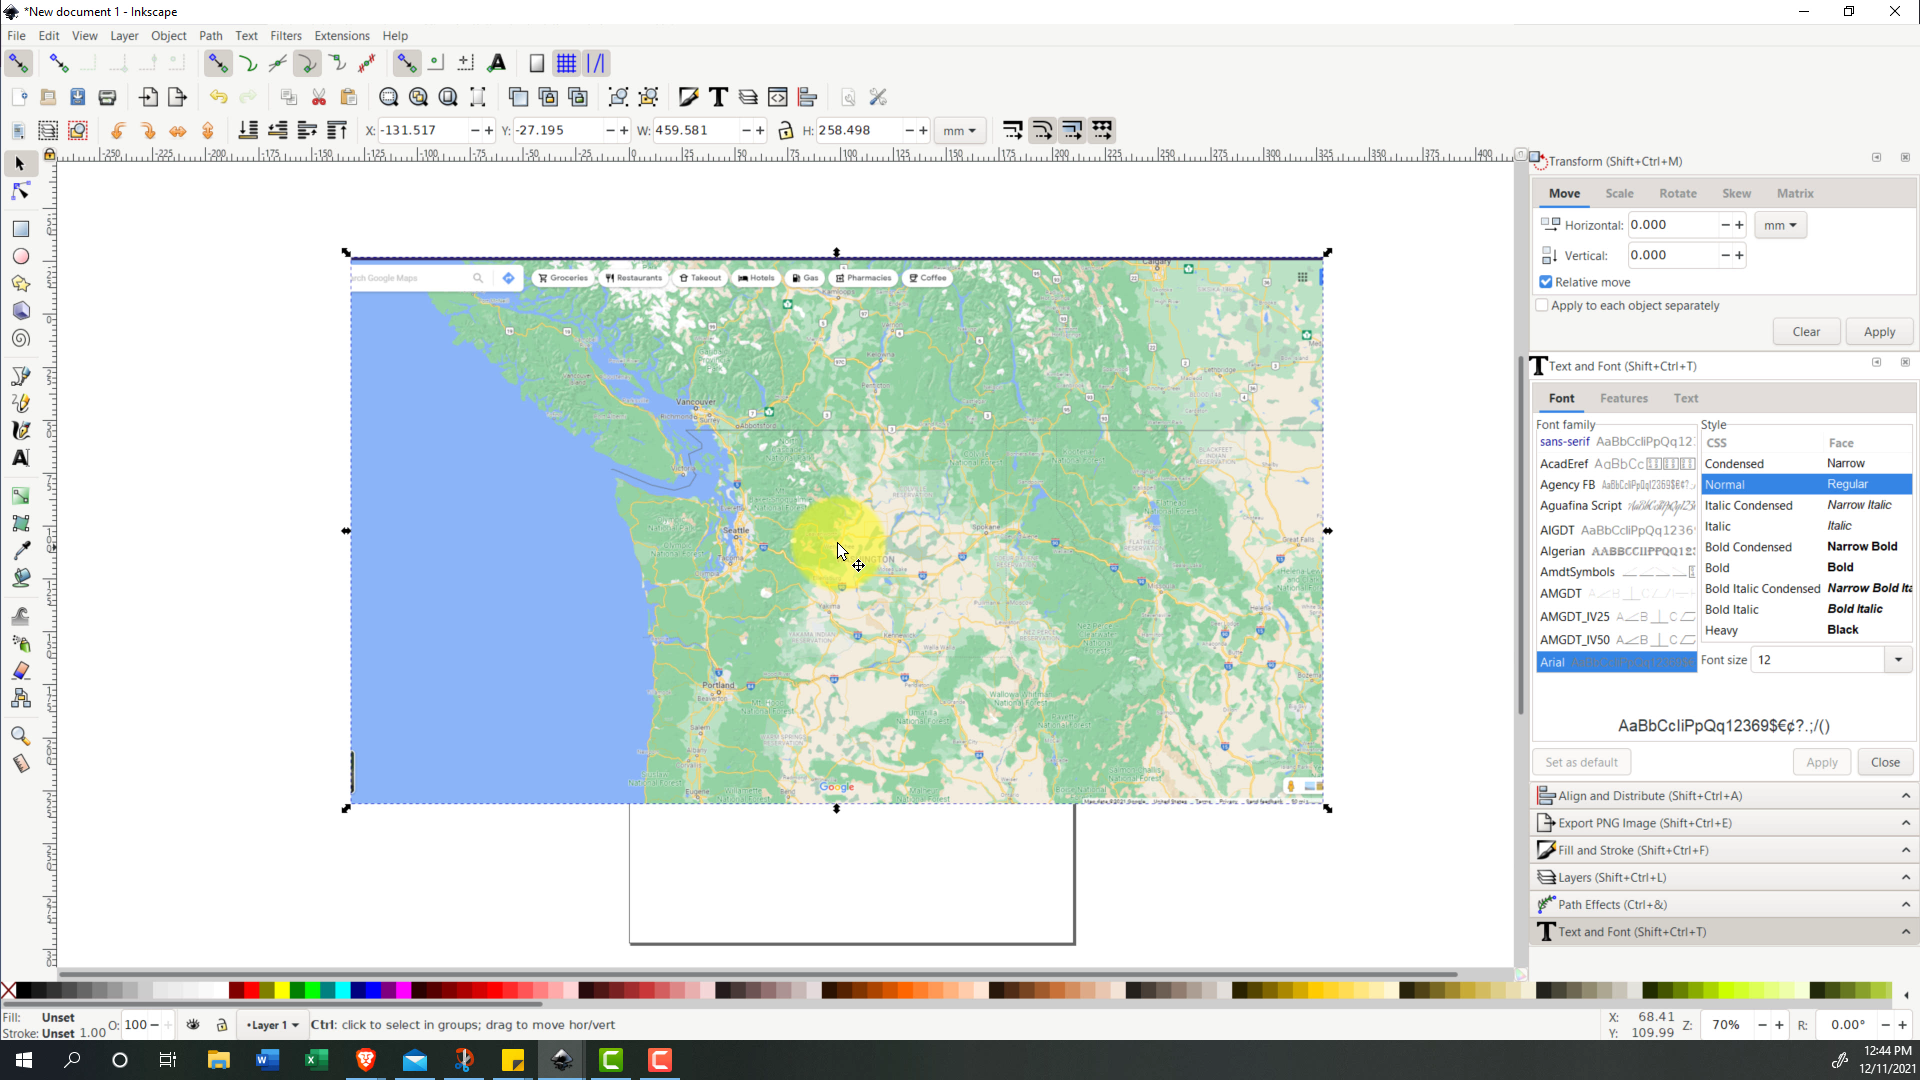Pick the red swatch in the palette
This screenshot has width=1920, height=1080.
[252, 991]
